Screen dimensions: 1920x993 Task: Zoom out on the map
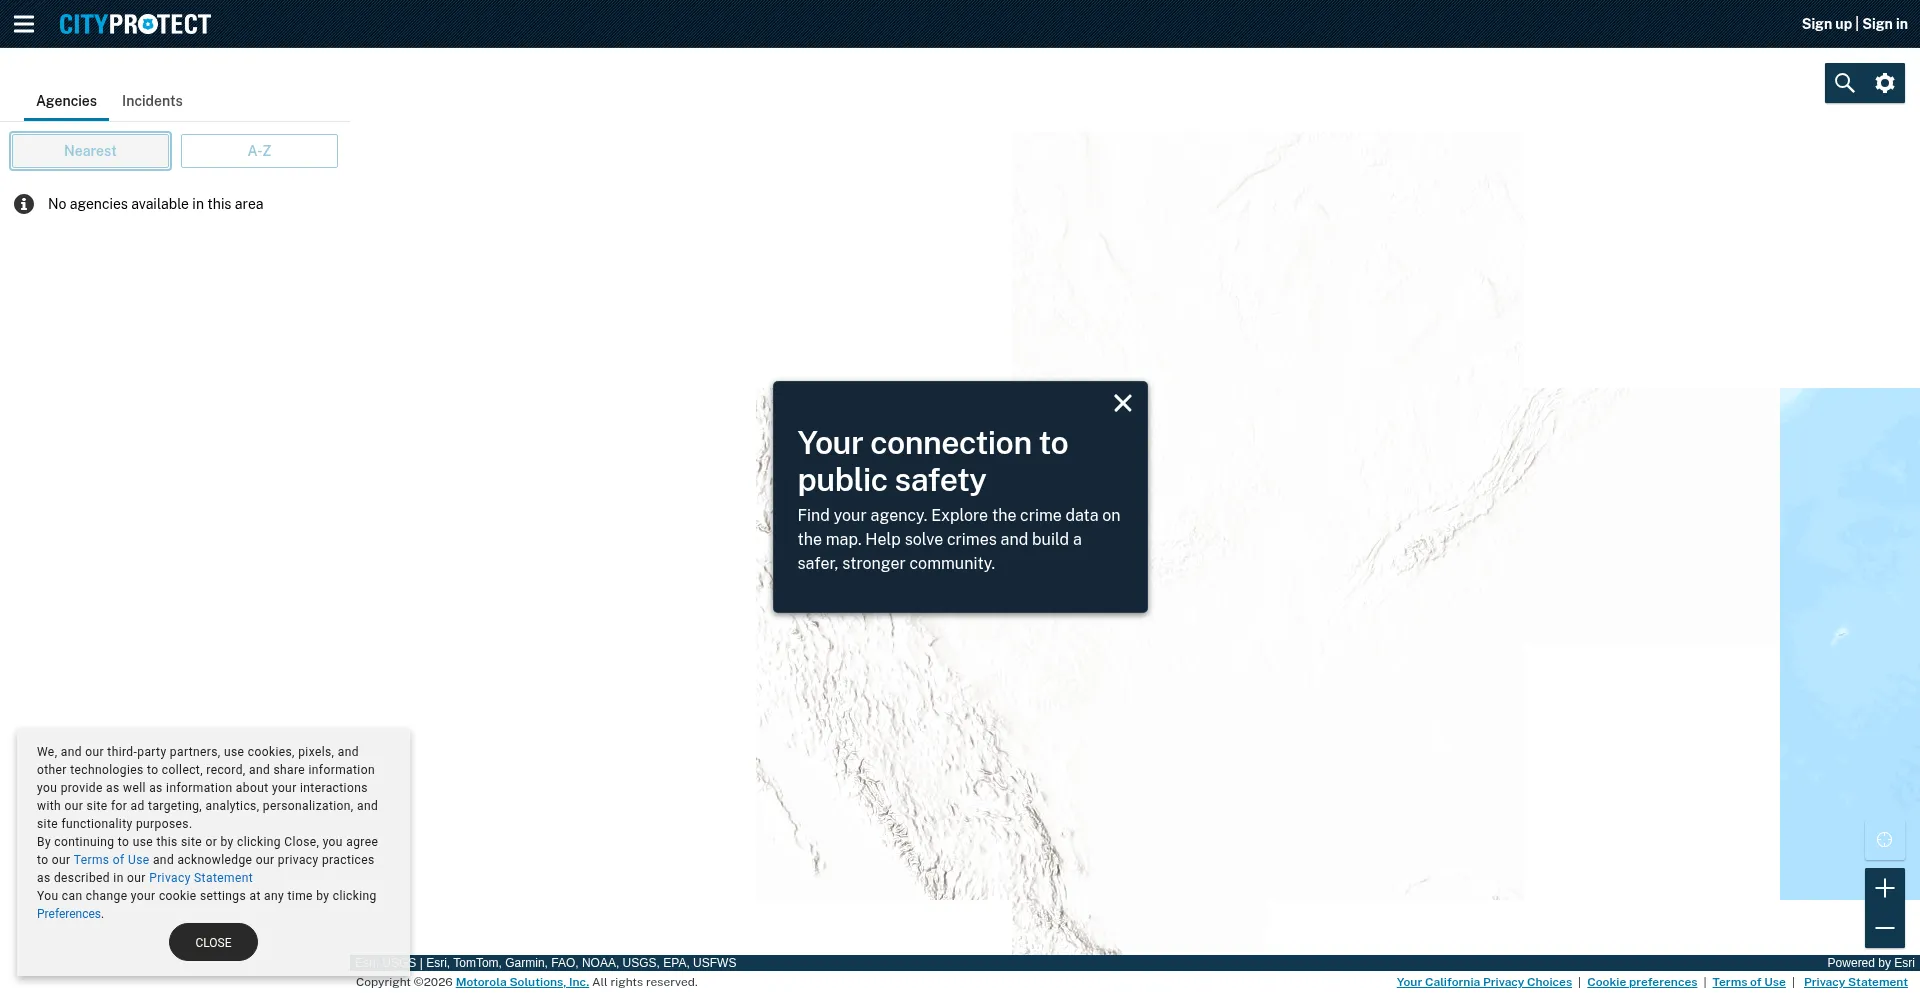point(1885,928)
